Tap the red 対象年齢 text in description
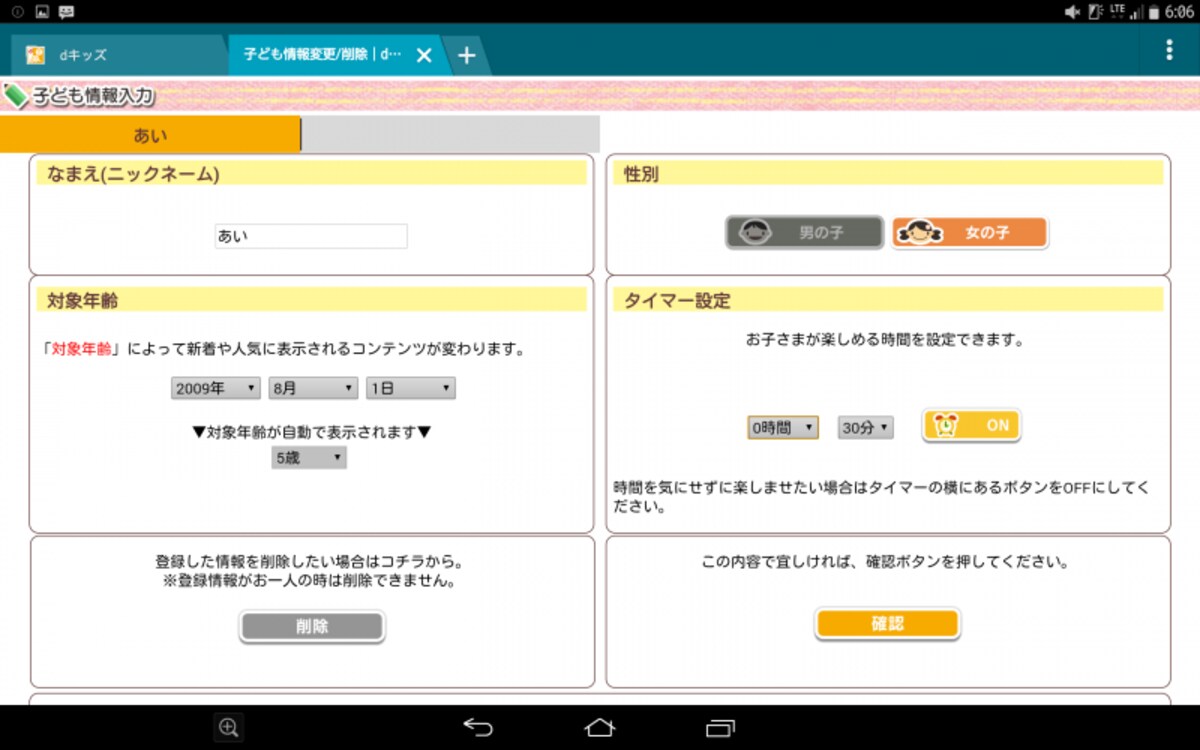The height and width of the screenshot is (750, 1200). point(80,350)
